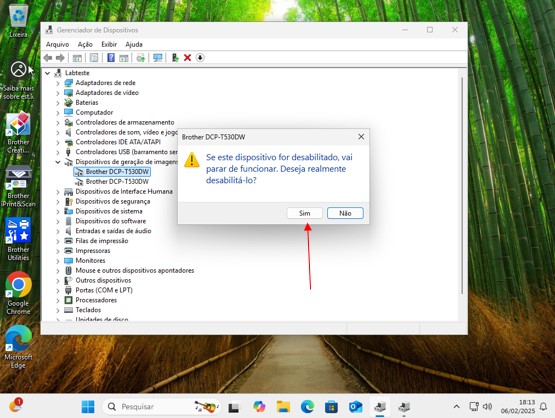Select the second Brother DCP-T530DW entry
Screen dimensions: 555x418
click(x=112, y=182)
